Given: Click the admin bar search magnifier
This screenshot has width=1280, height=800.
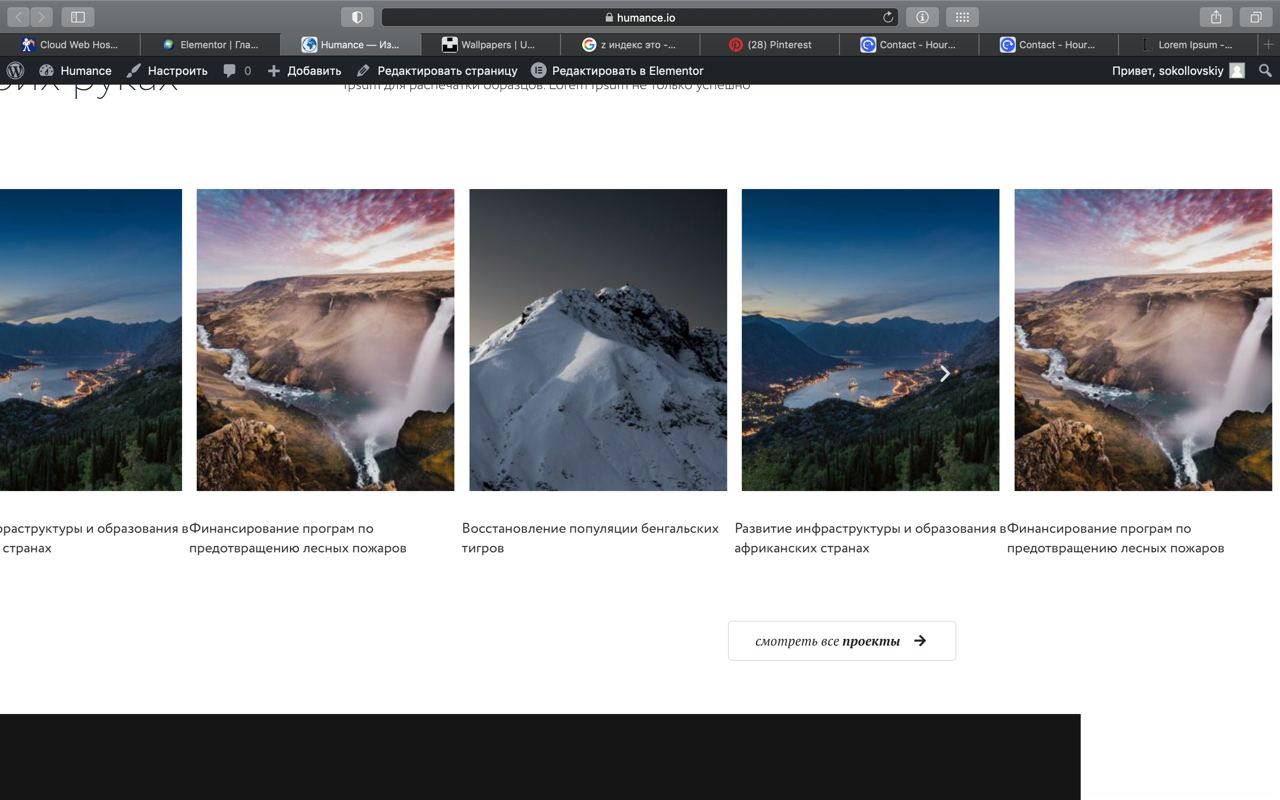Looking at the screenshot, I should (1265, 70).
